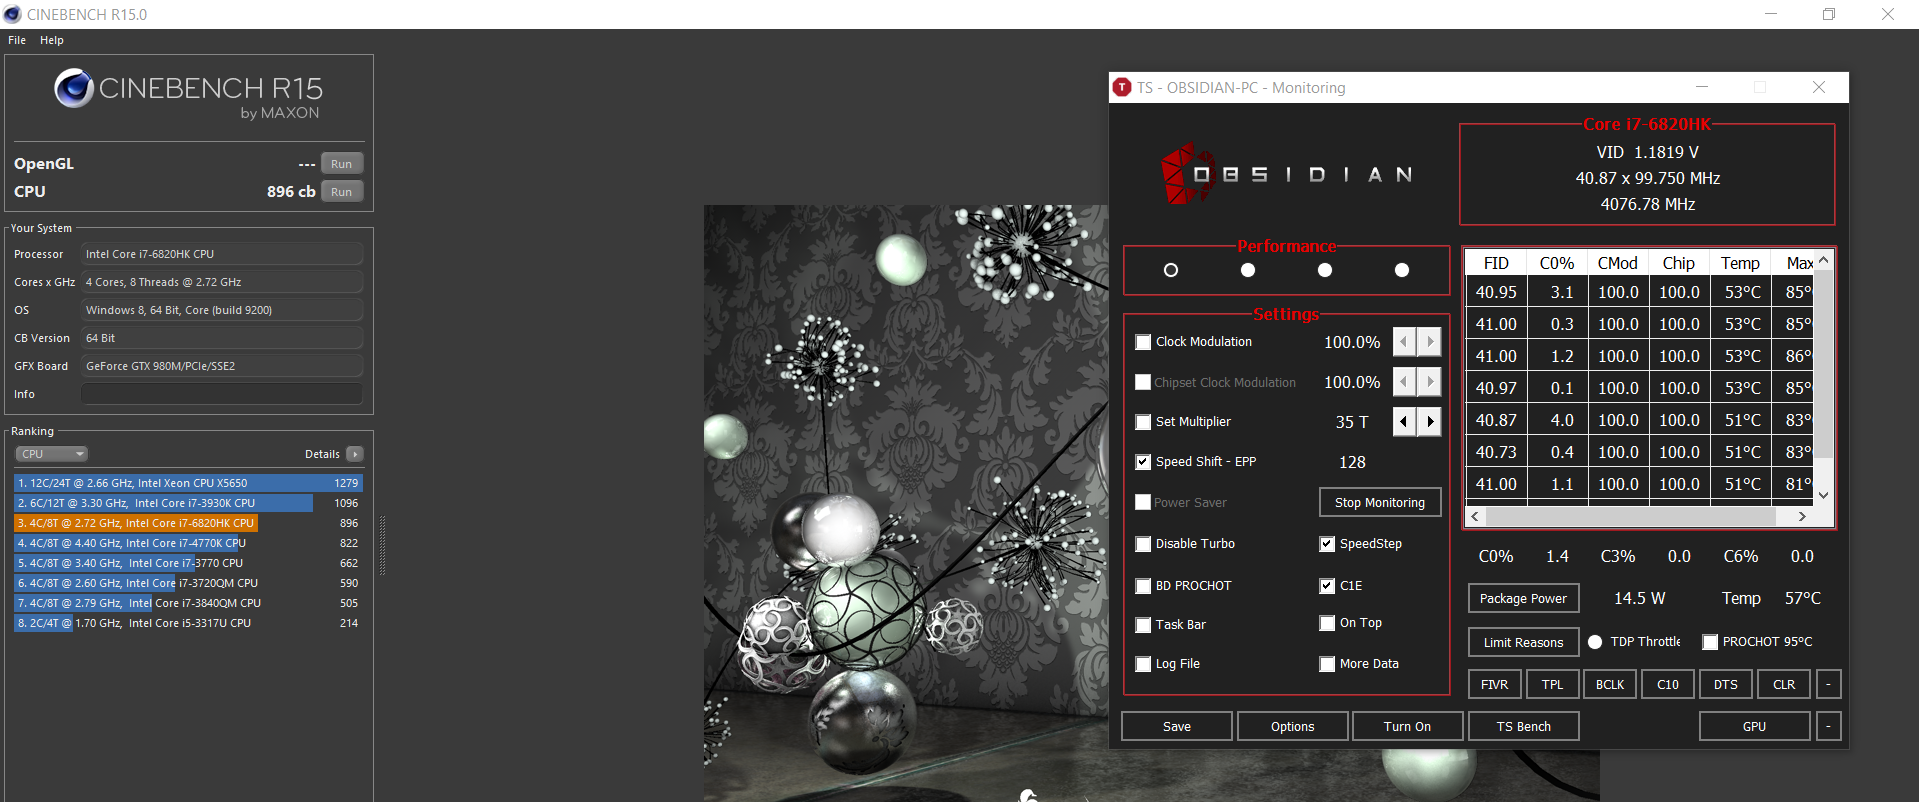Click the core table's scroll-down arrow

[1823, 495]
